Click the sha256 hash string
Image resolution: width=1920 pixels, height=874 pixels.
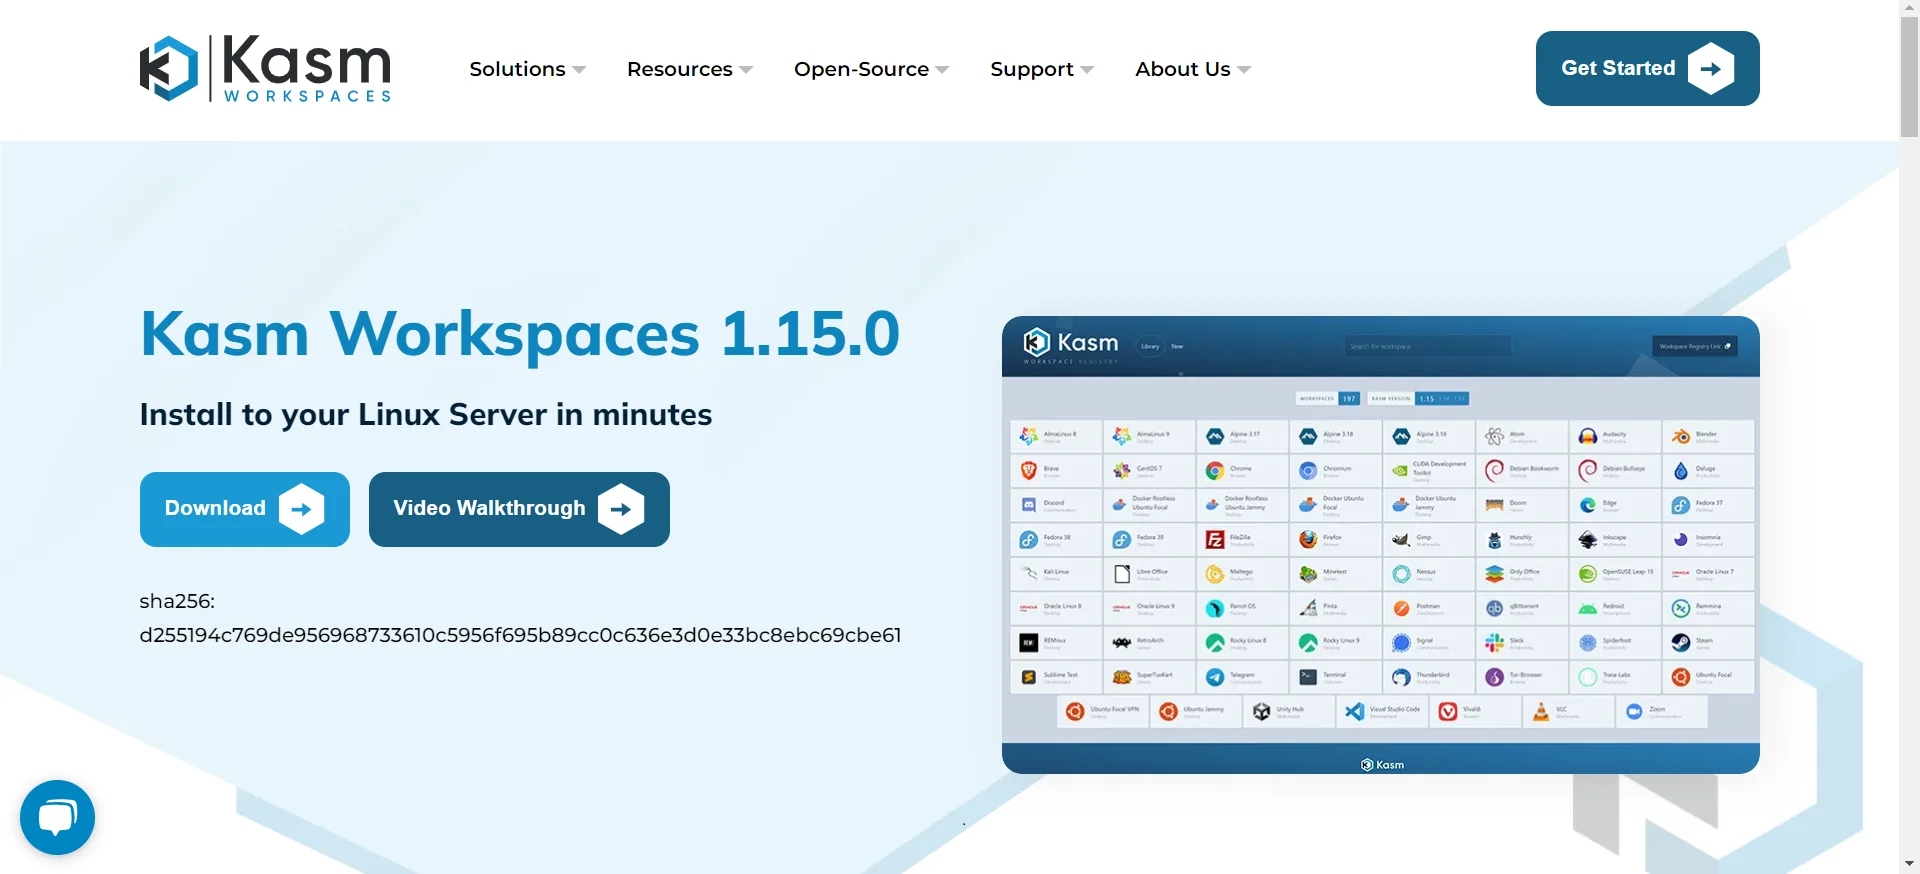pos(520,635)
